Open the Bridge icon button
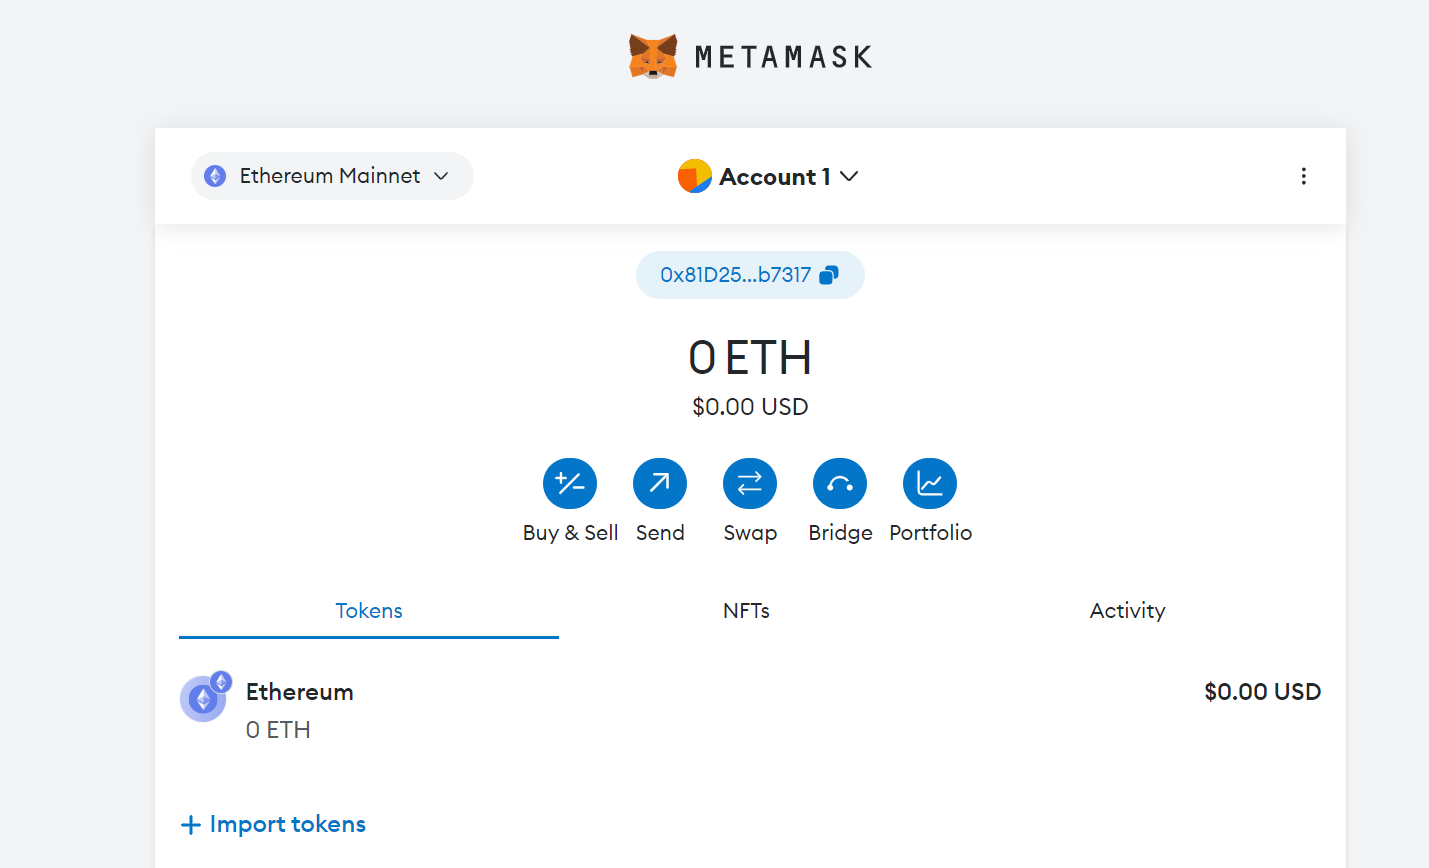Screen dimensions: 1429x868 (840, 484)
